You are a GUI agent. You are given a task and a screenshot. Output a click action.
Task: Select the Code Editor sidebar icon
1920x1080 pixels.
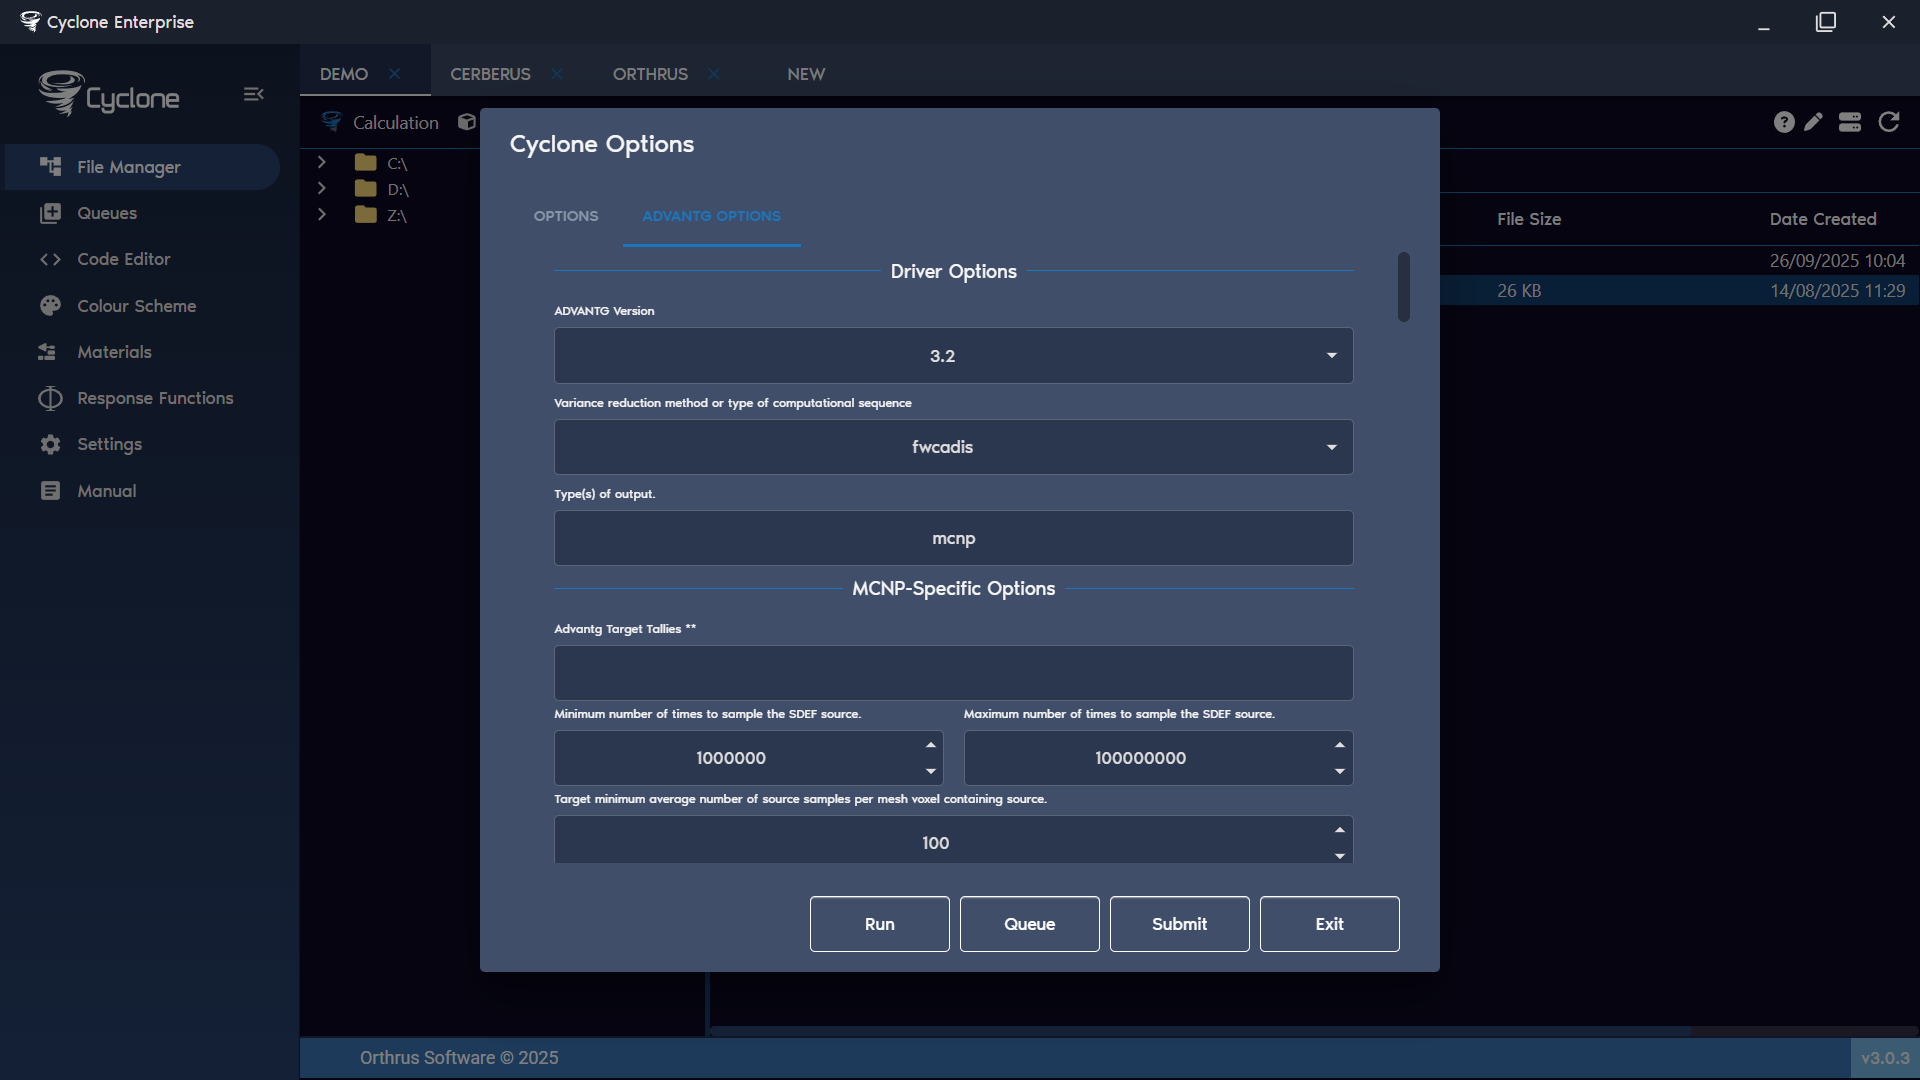point(125,259)
